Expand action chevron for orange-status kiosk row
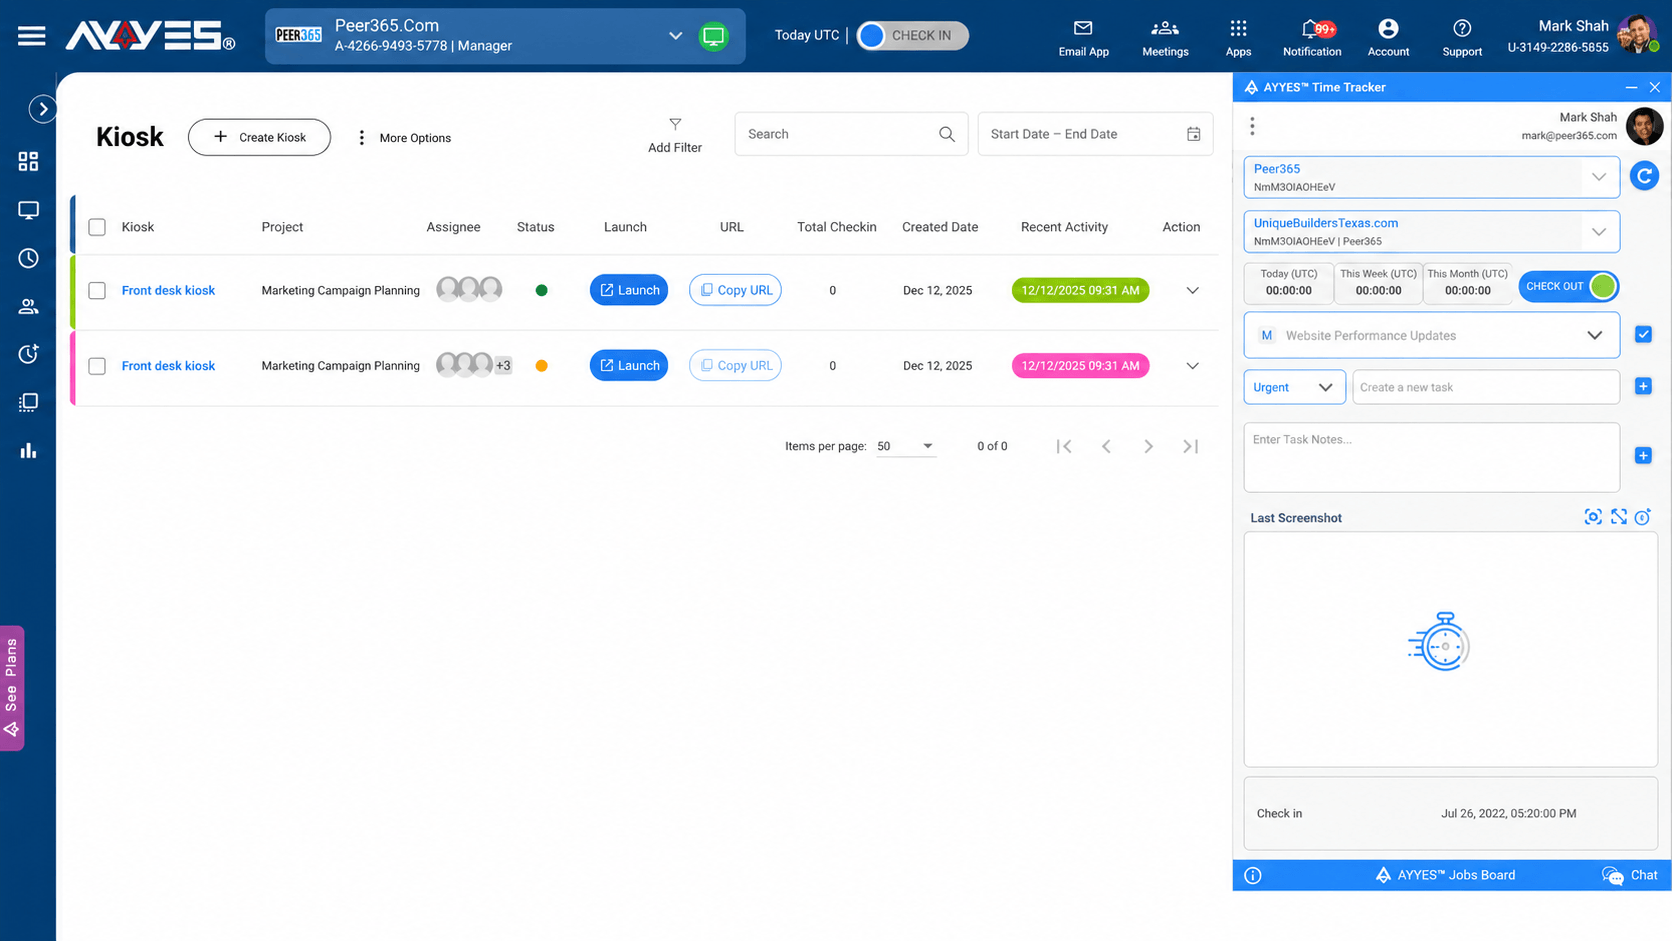The image size is (1672, 941). click(x=1192, y=366)
